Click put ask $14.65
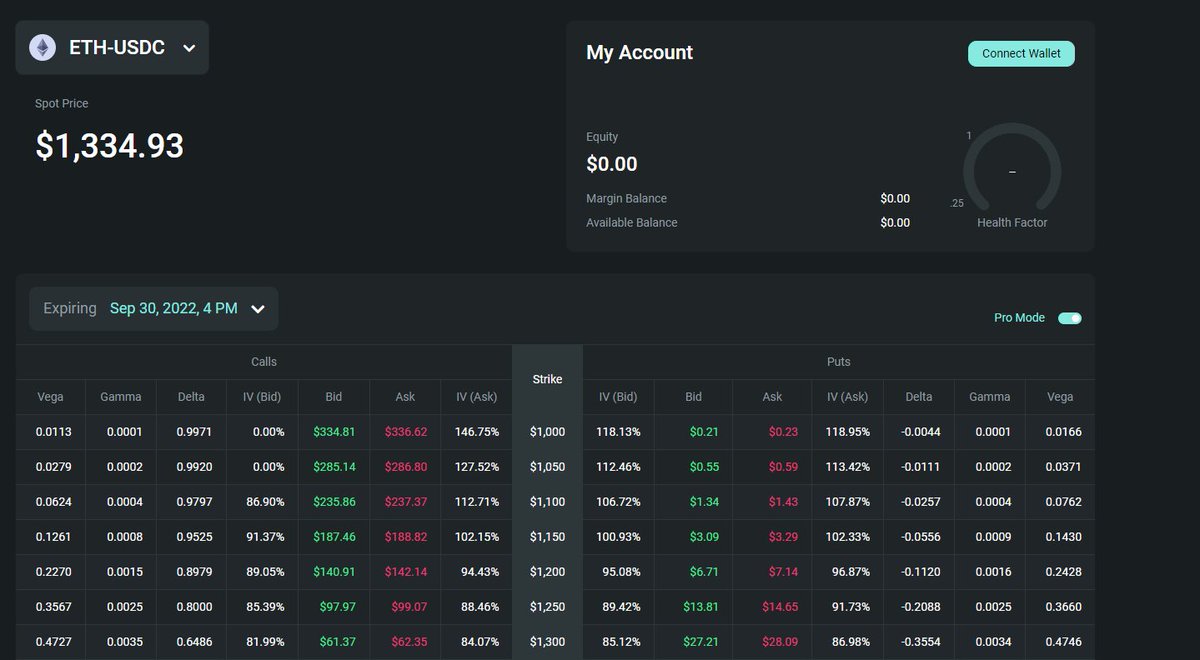 pos(780,607)
